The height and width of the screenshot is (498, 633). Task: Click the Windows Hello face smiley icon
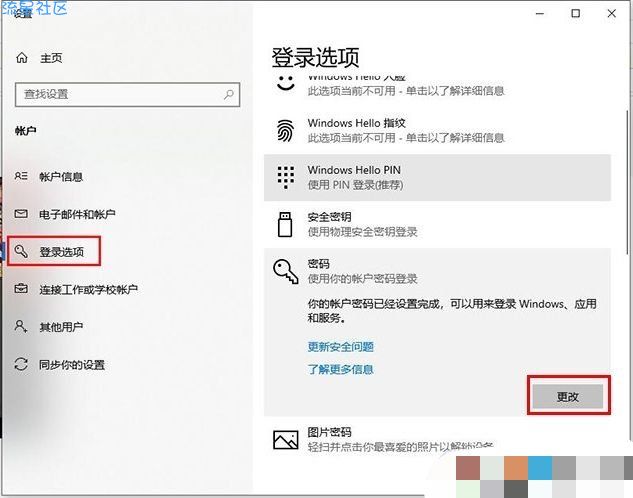tap(286, 83)
